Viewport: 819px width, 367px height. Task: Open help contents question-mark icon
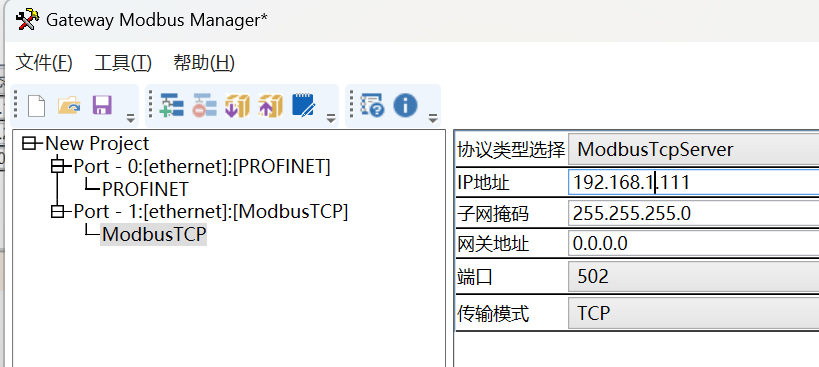pyautogui.click(x=372, y=105)
